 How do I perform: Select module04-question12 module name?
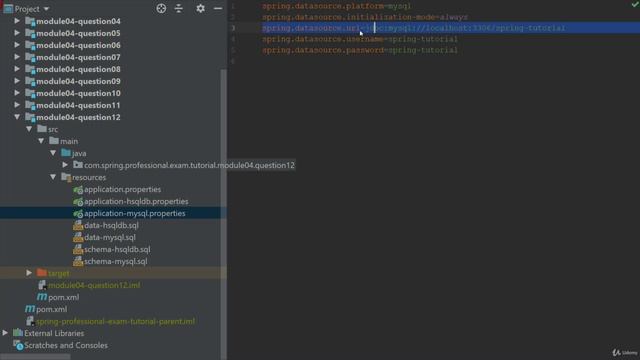78,118
